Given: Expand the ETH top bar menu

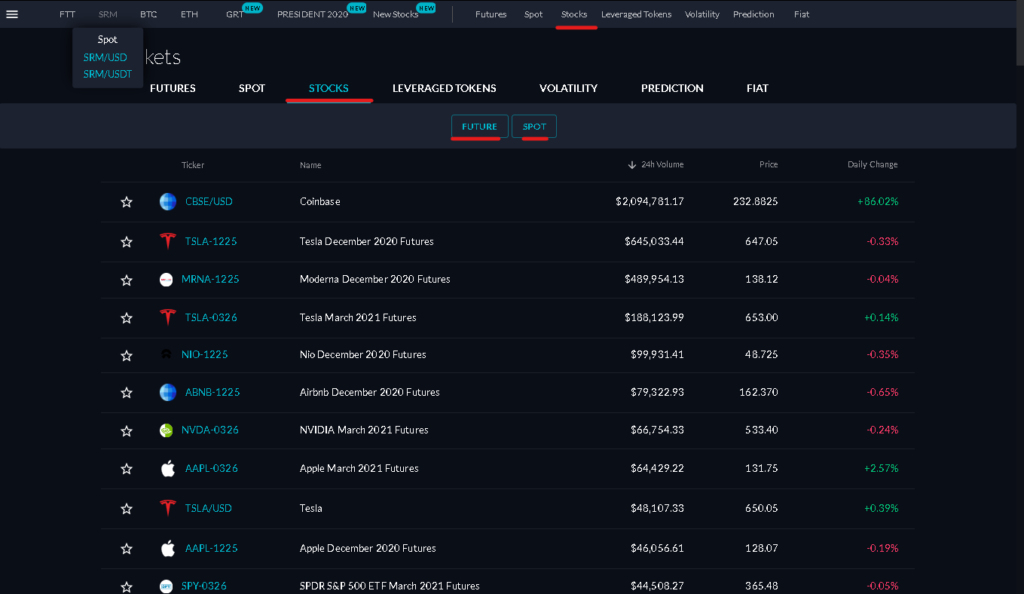Looking at the screenshot, I should pos(189,14).
